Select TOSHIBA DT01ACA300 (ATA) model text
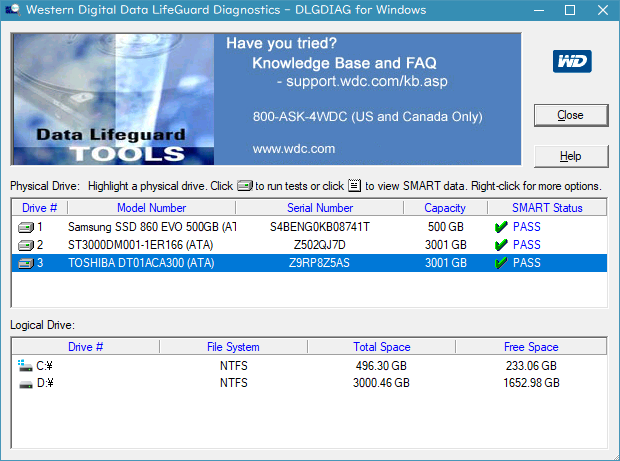 [141, 263]
